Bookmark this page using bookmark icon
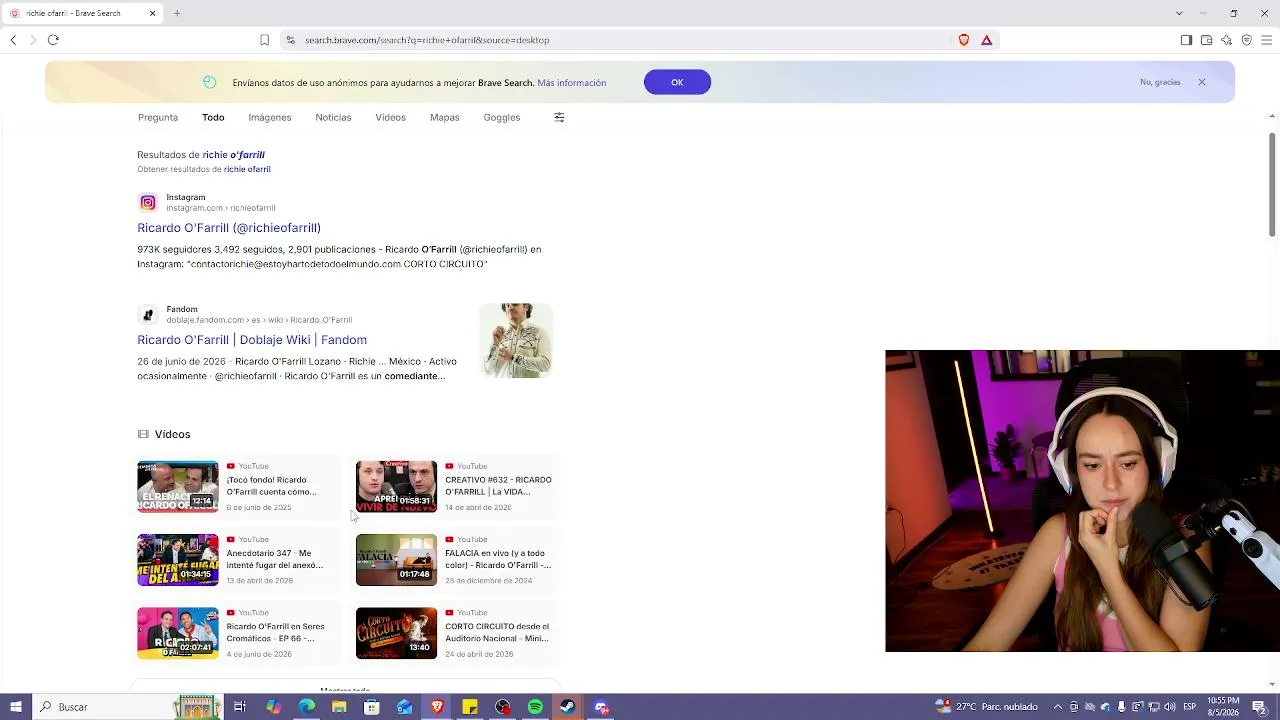 tap(264, 40)
